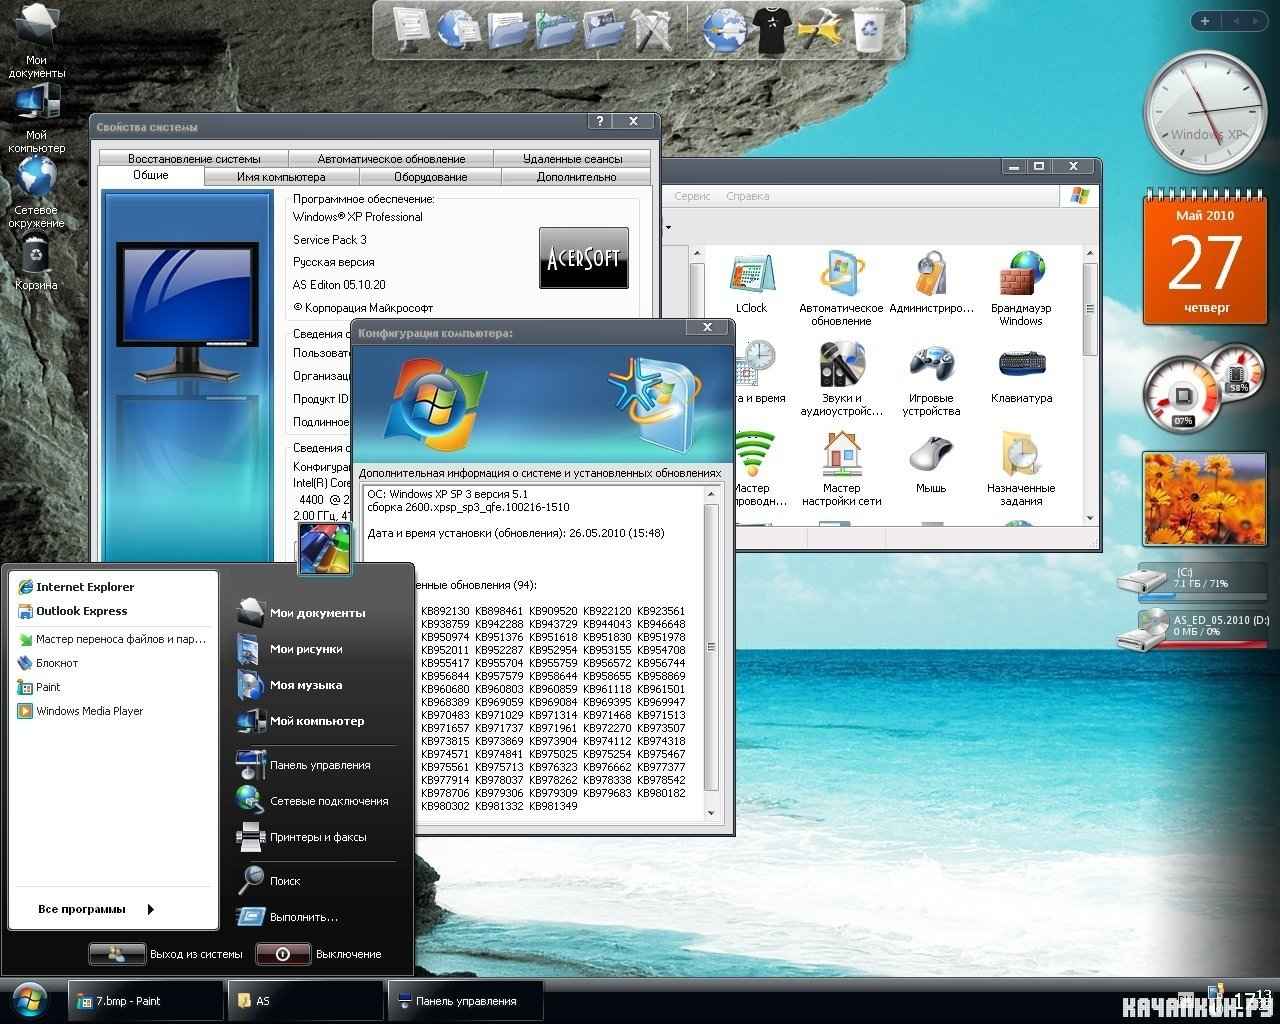The height and width of the screenshot is (1024, 1280).
Task: Open the My Computer dock icon
Action: coord(412,28)
